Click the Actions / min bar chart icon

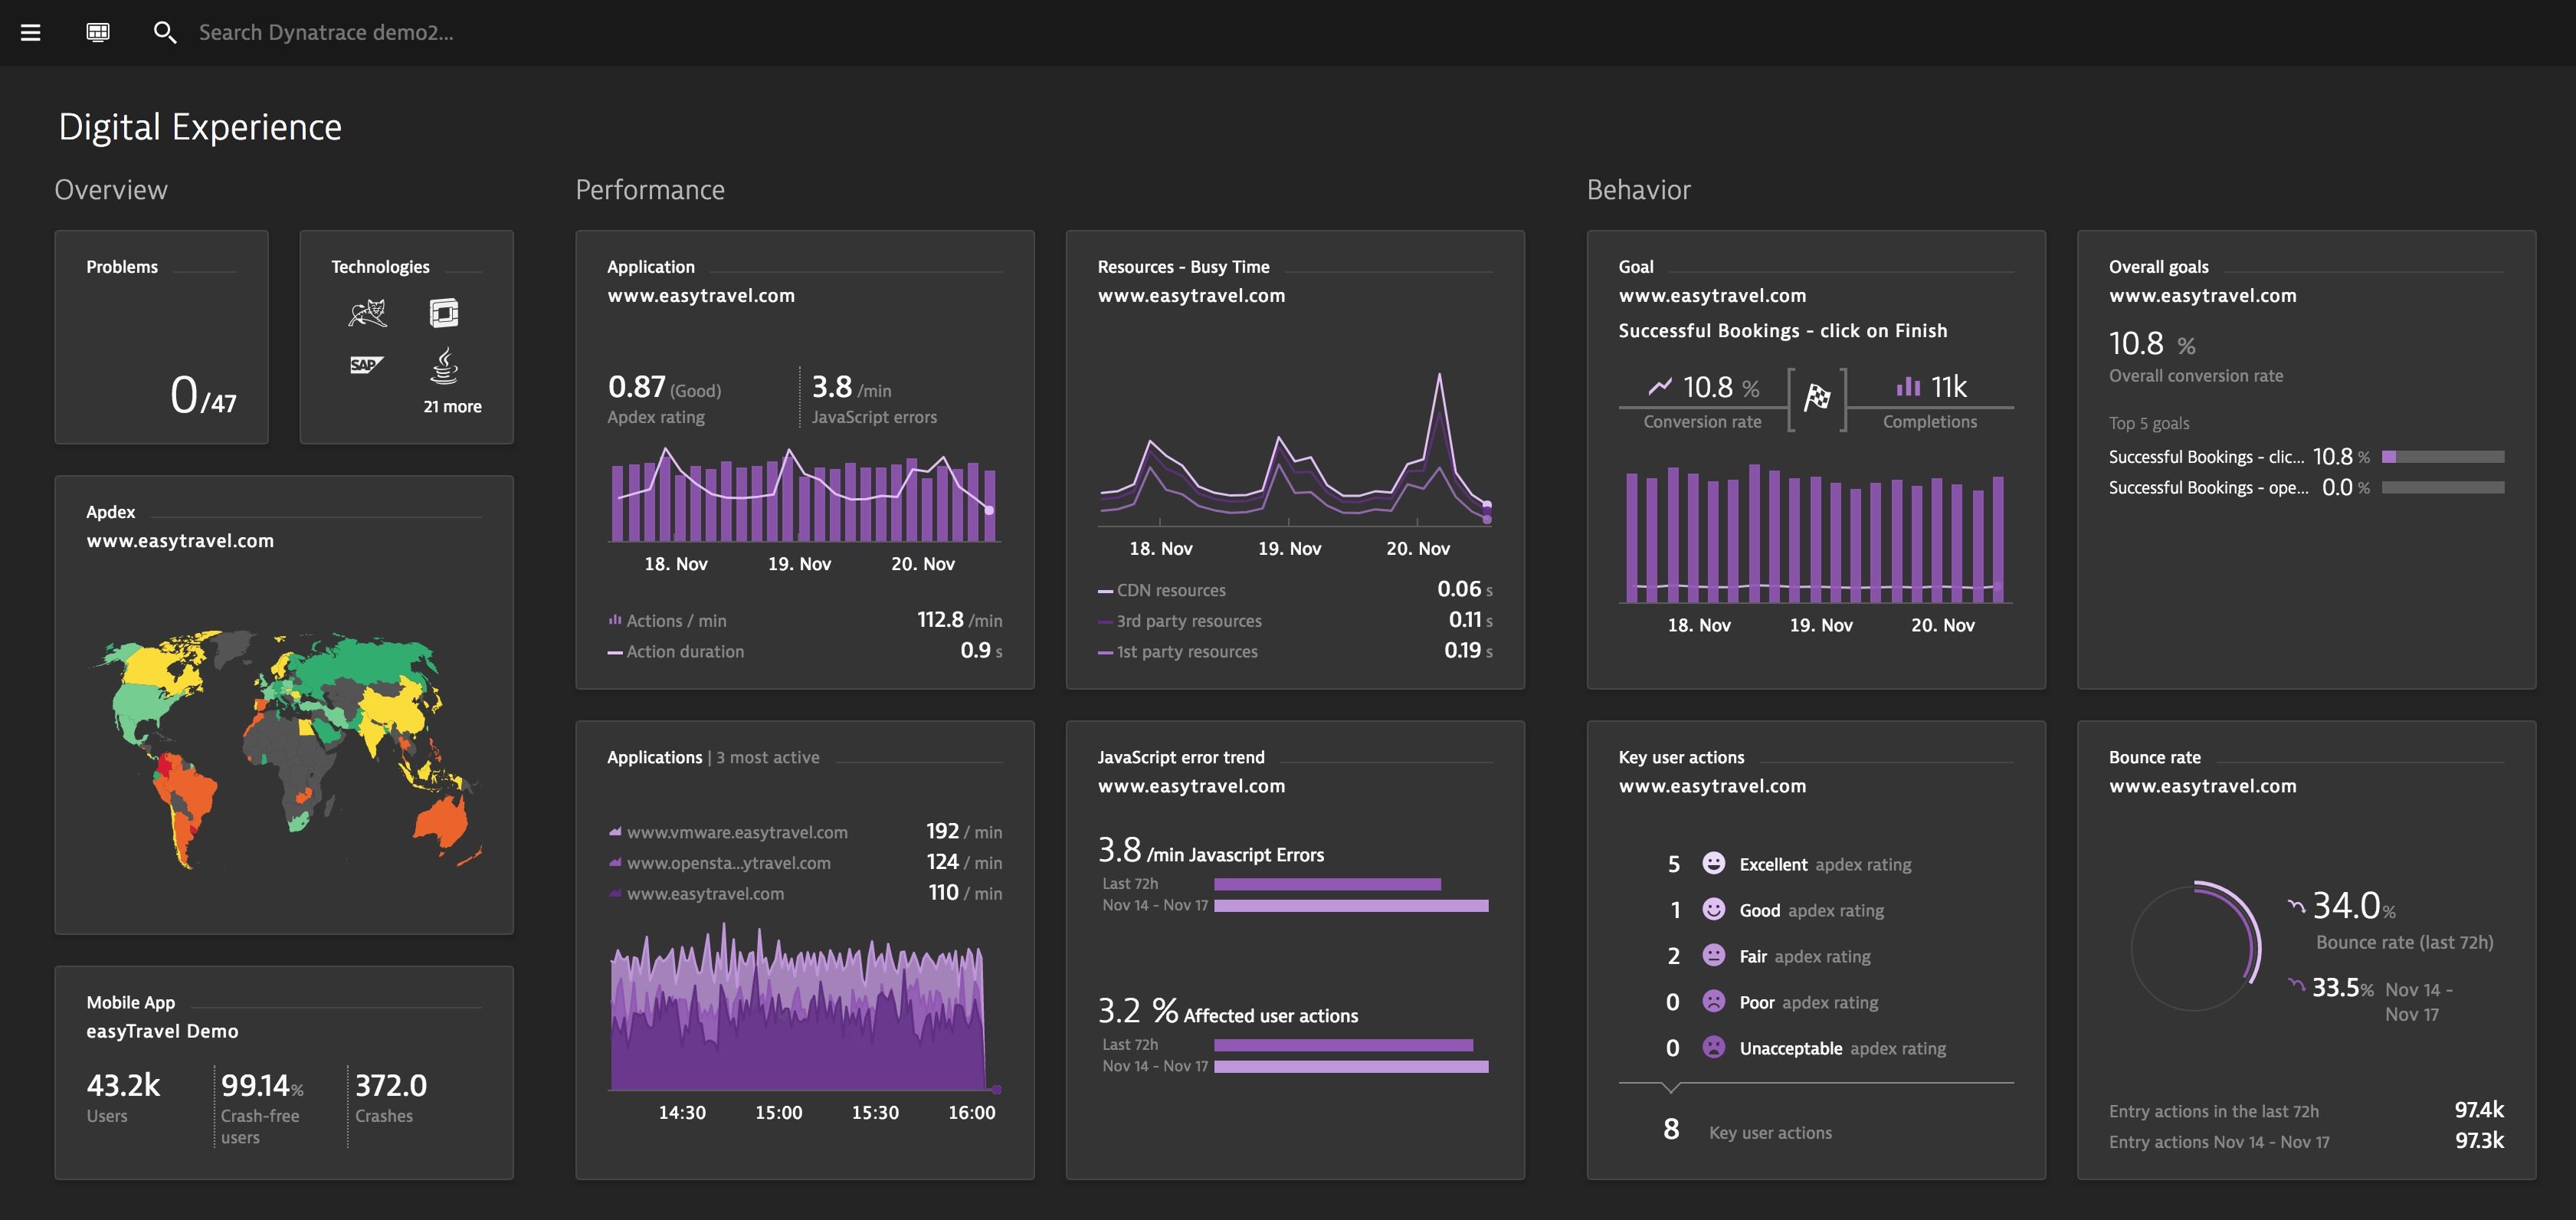click(x=615, y=620)
